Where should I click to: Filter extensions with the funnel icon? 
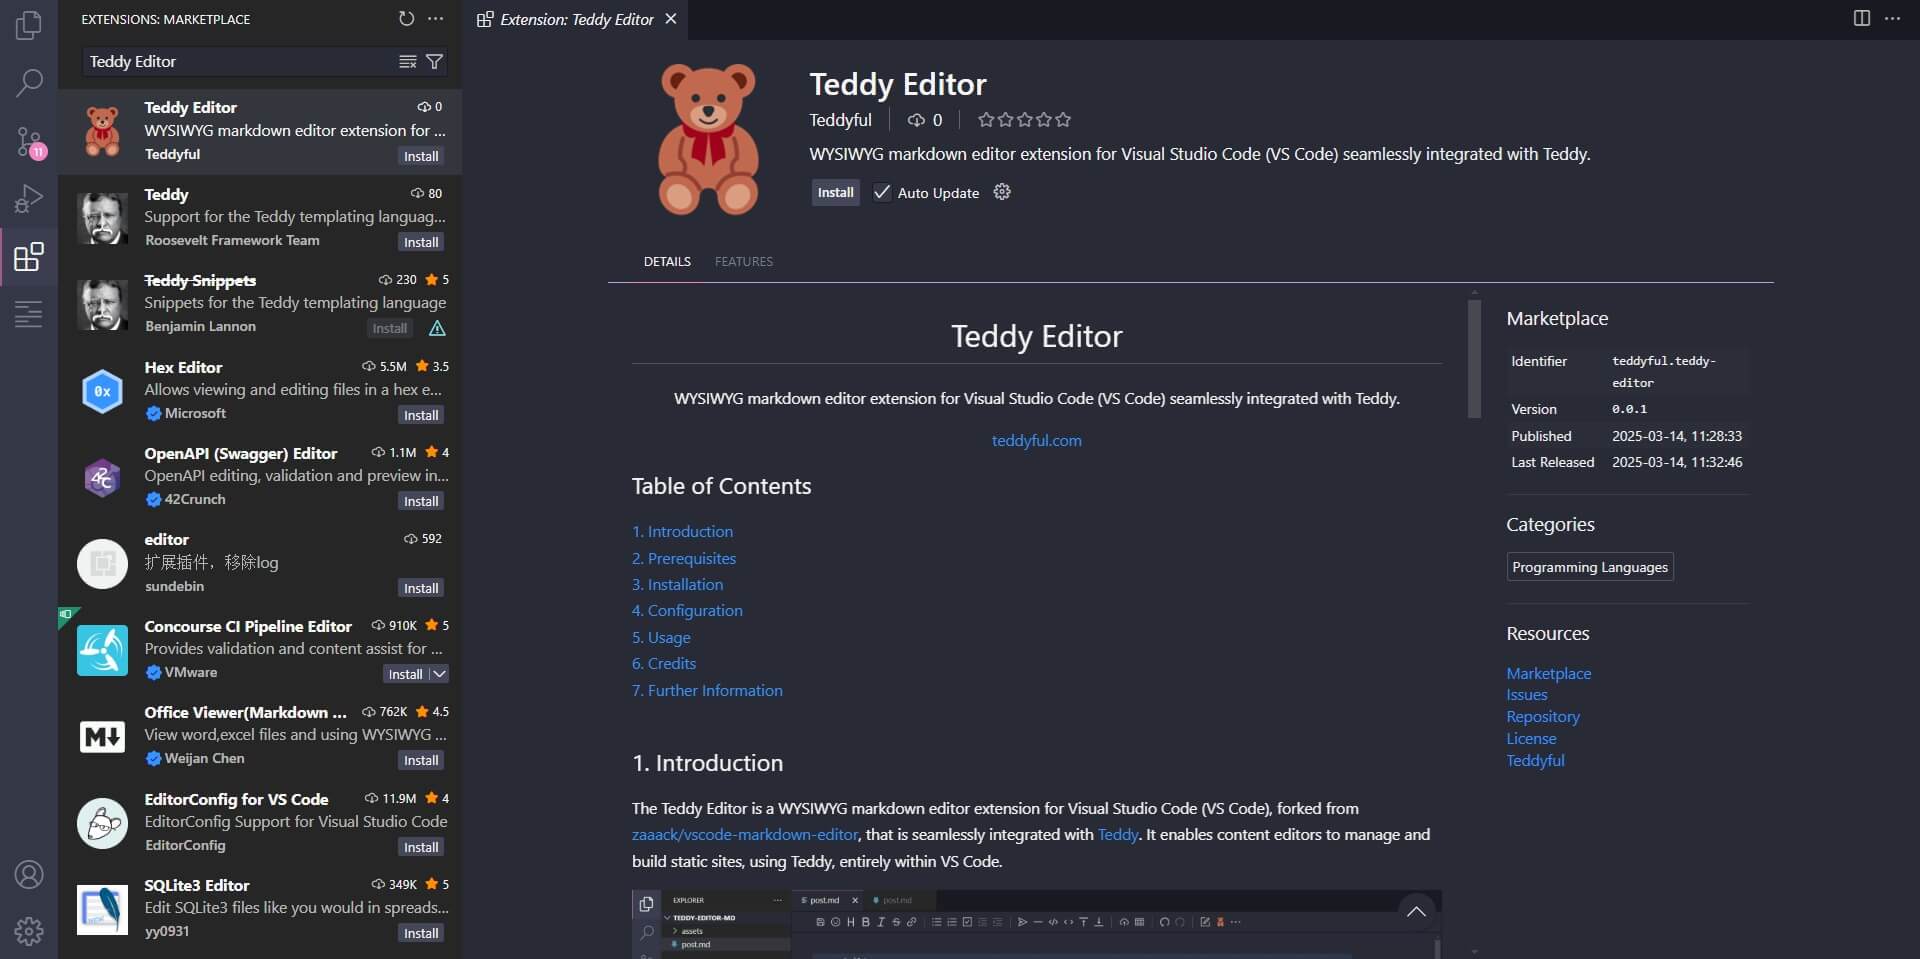(434, 61)
